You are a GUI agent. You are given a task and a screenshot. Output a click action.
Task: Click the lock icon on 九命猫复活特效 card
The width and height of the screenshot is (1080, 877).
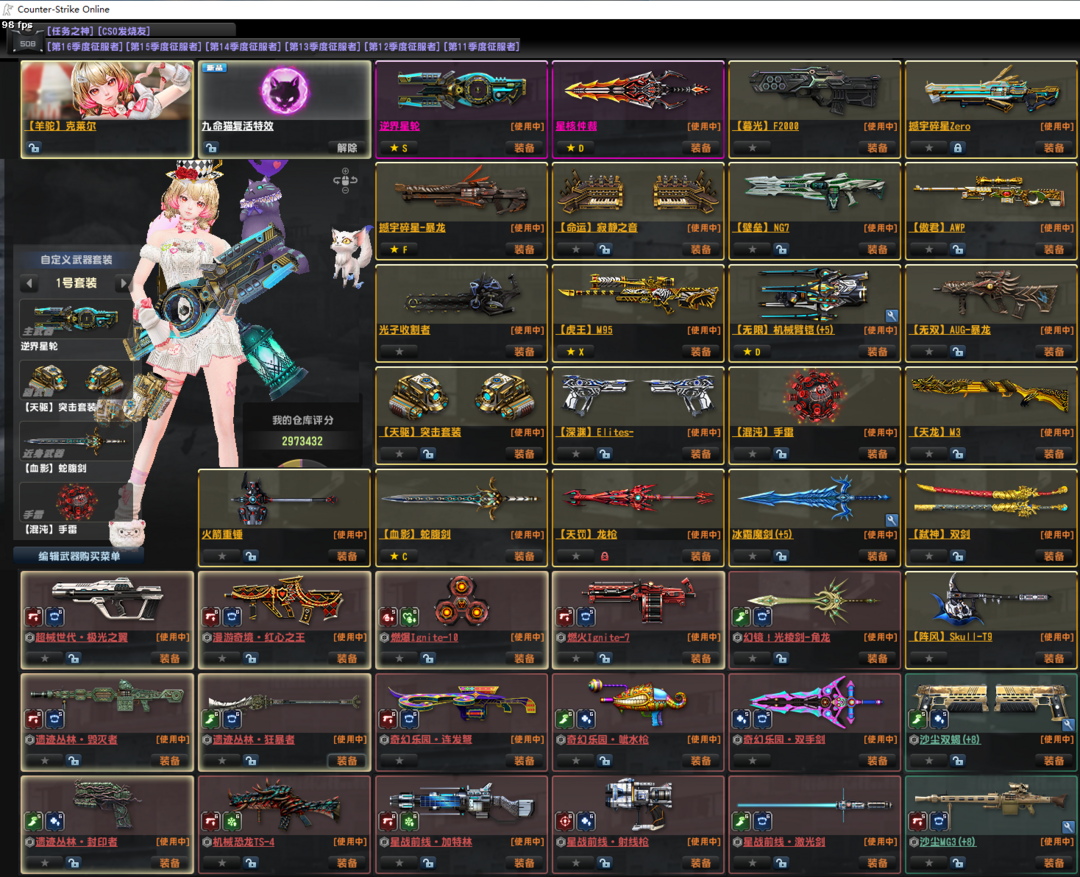tap(211, 147)
